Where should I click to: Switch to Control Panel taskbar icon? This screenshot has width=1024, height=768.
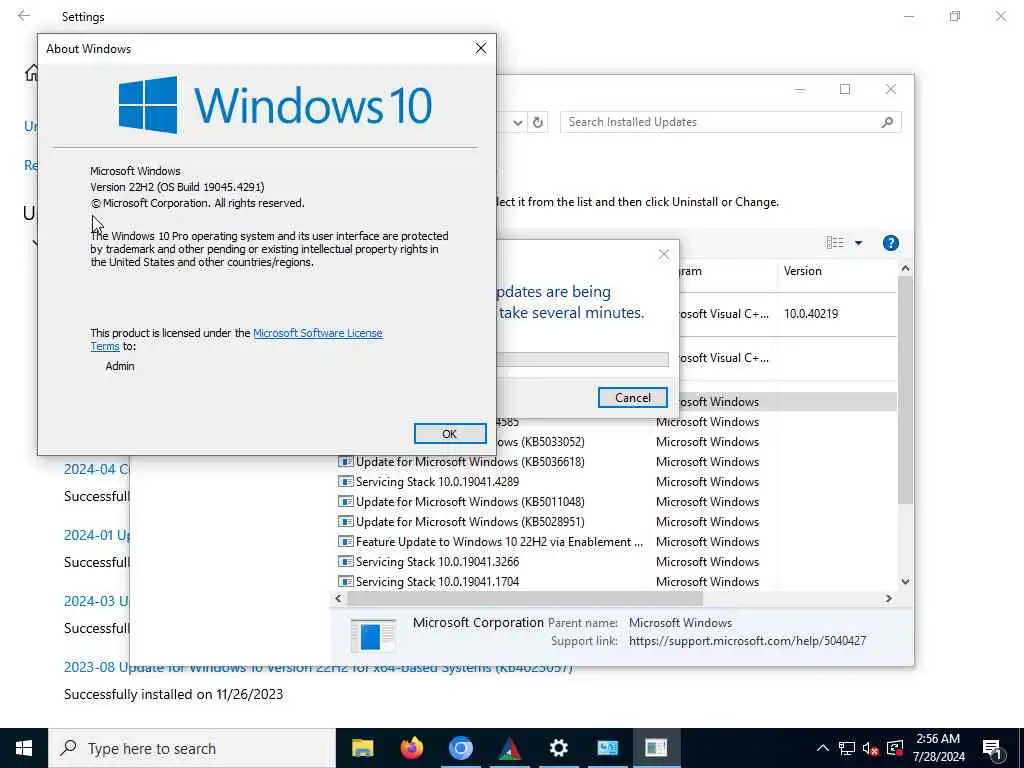tap(607, 748)
